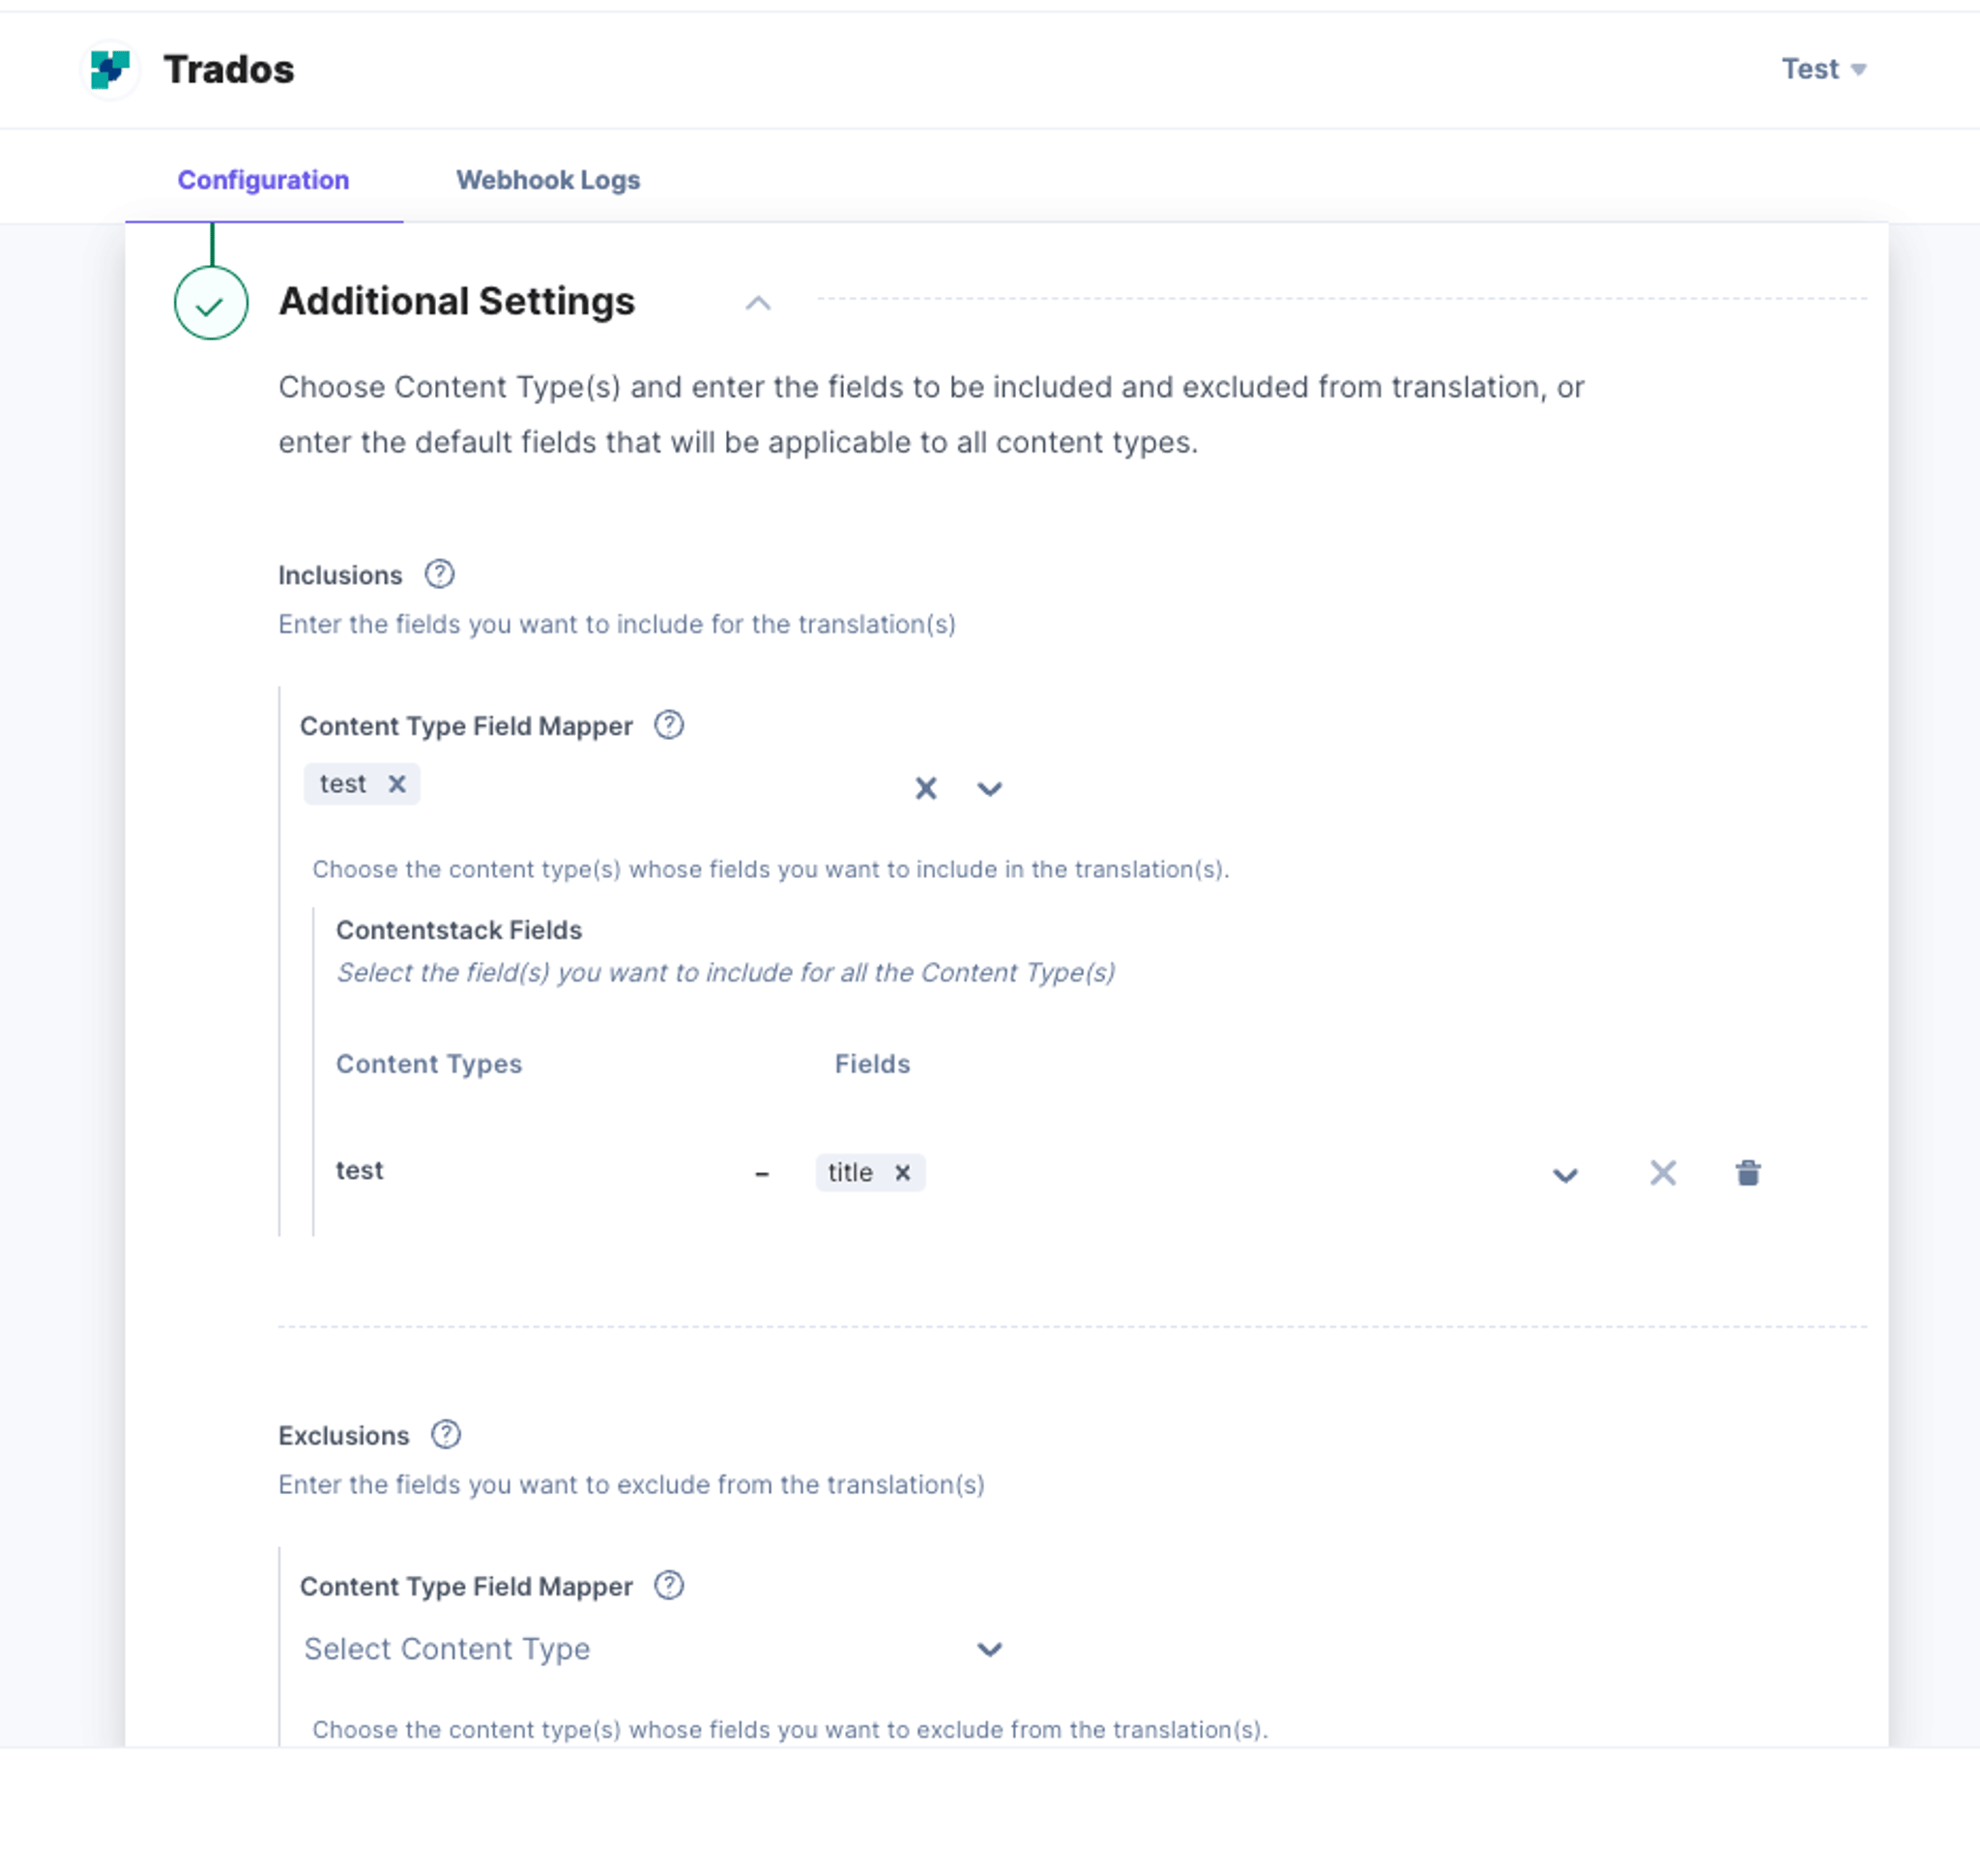Click the Exclusions help question mark icon
The height and width of the screenshot is (1876, 1980).
(446, 1435)
